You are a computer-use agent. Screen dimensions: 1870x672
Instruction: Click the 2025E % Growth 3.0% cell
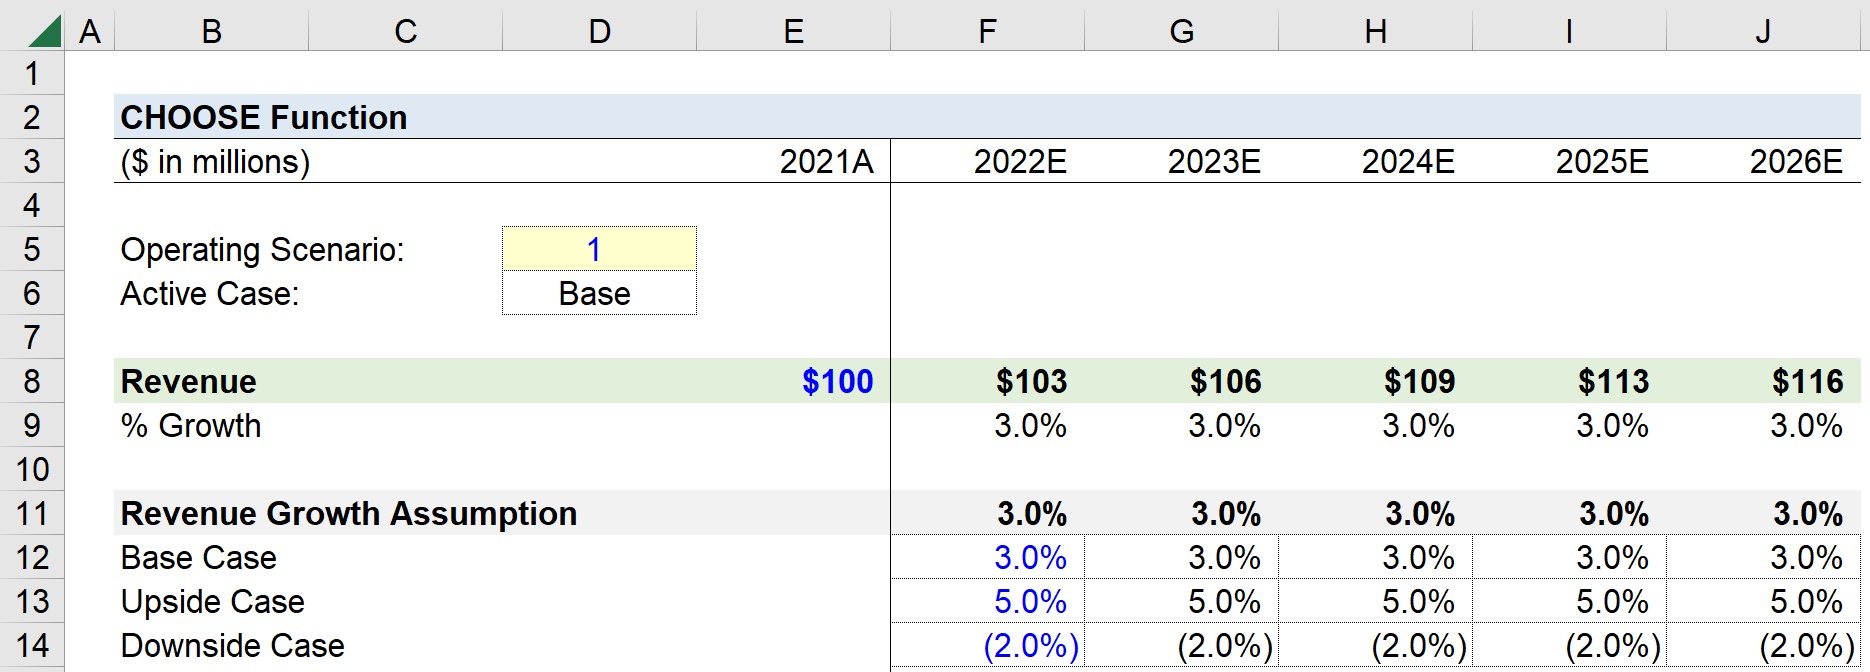point(1569,425)
